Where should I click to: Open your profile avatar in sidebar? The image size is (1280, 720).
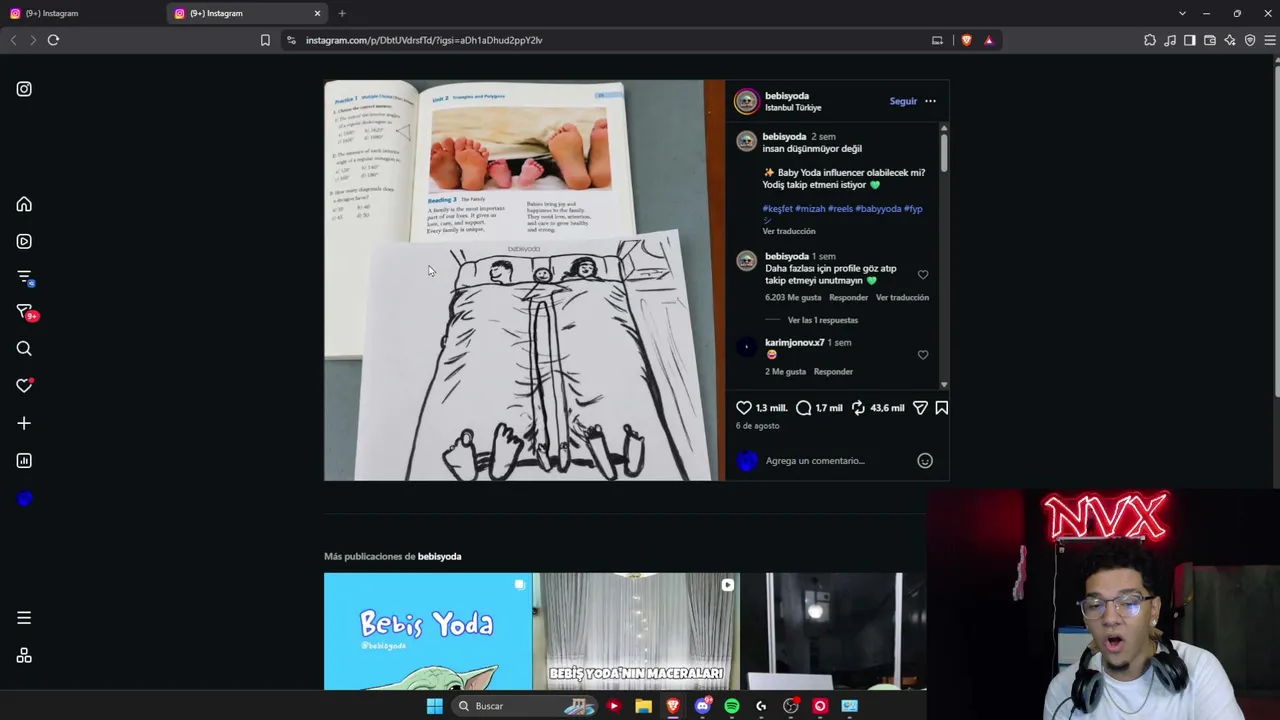tap(24, 499)
